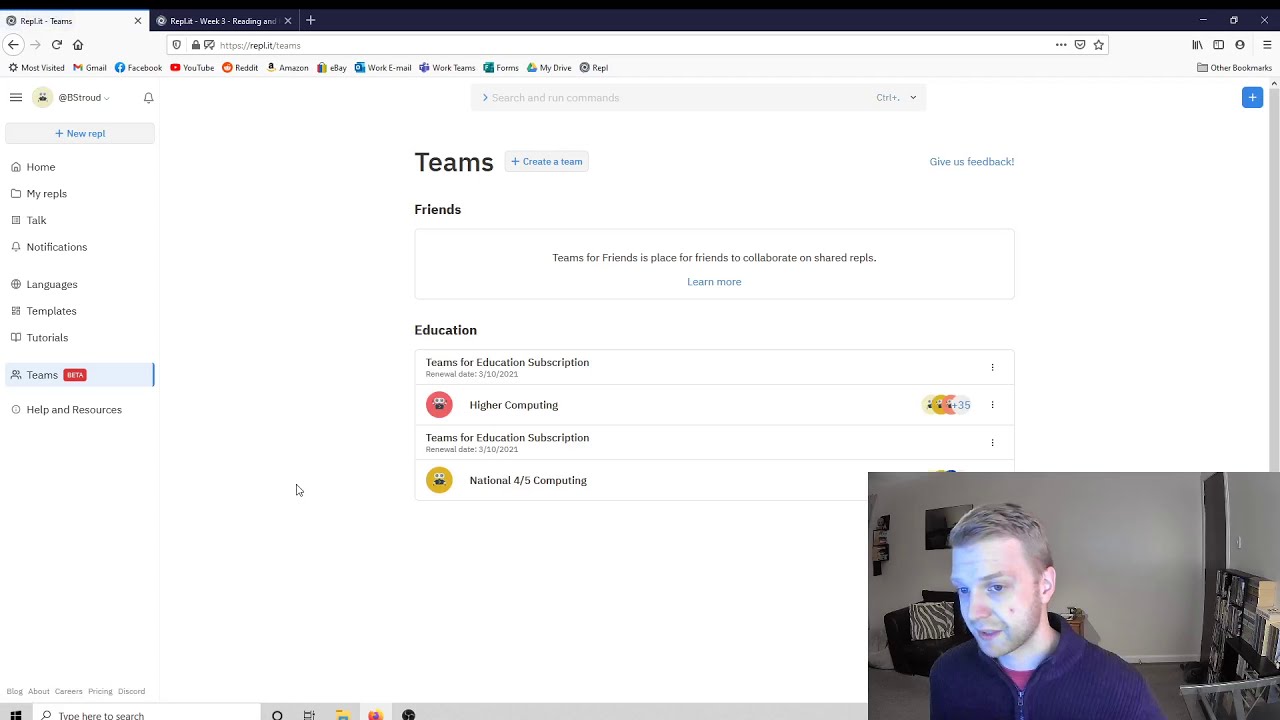Open the Higher Computing team

[x=514, y=405]
